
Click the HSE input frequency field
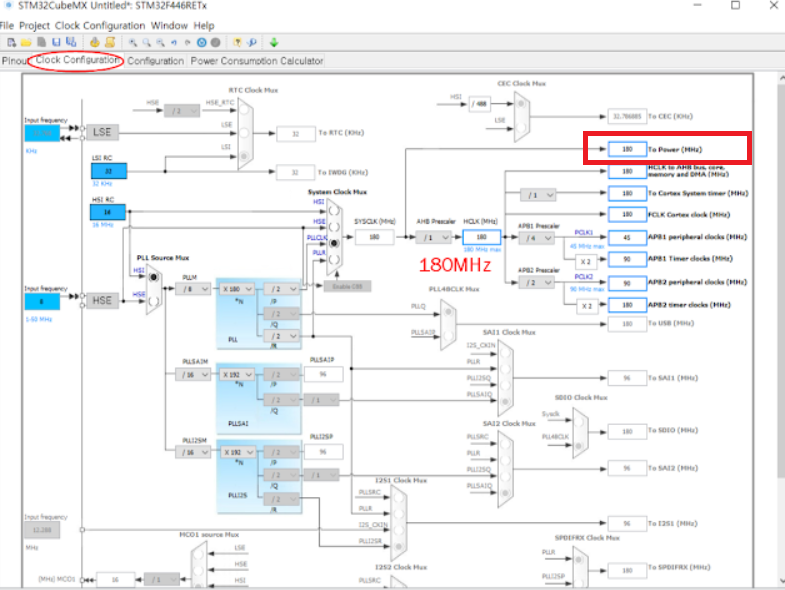pos(42,302)
